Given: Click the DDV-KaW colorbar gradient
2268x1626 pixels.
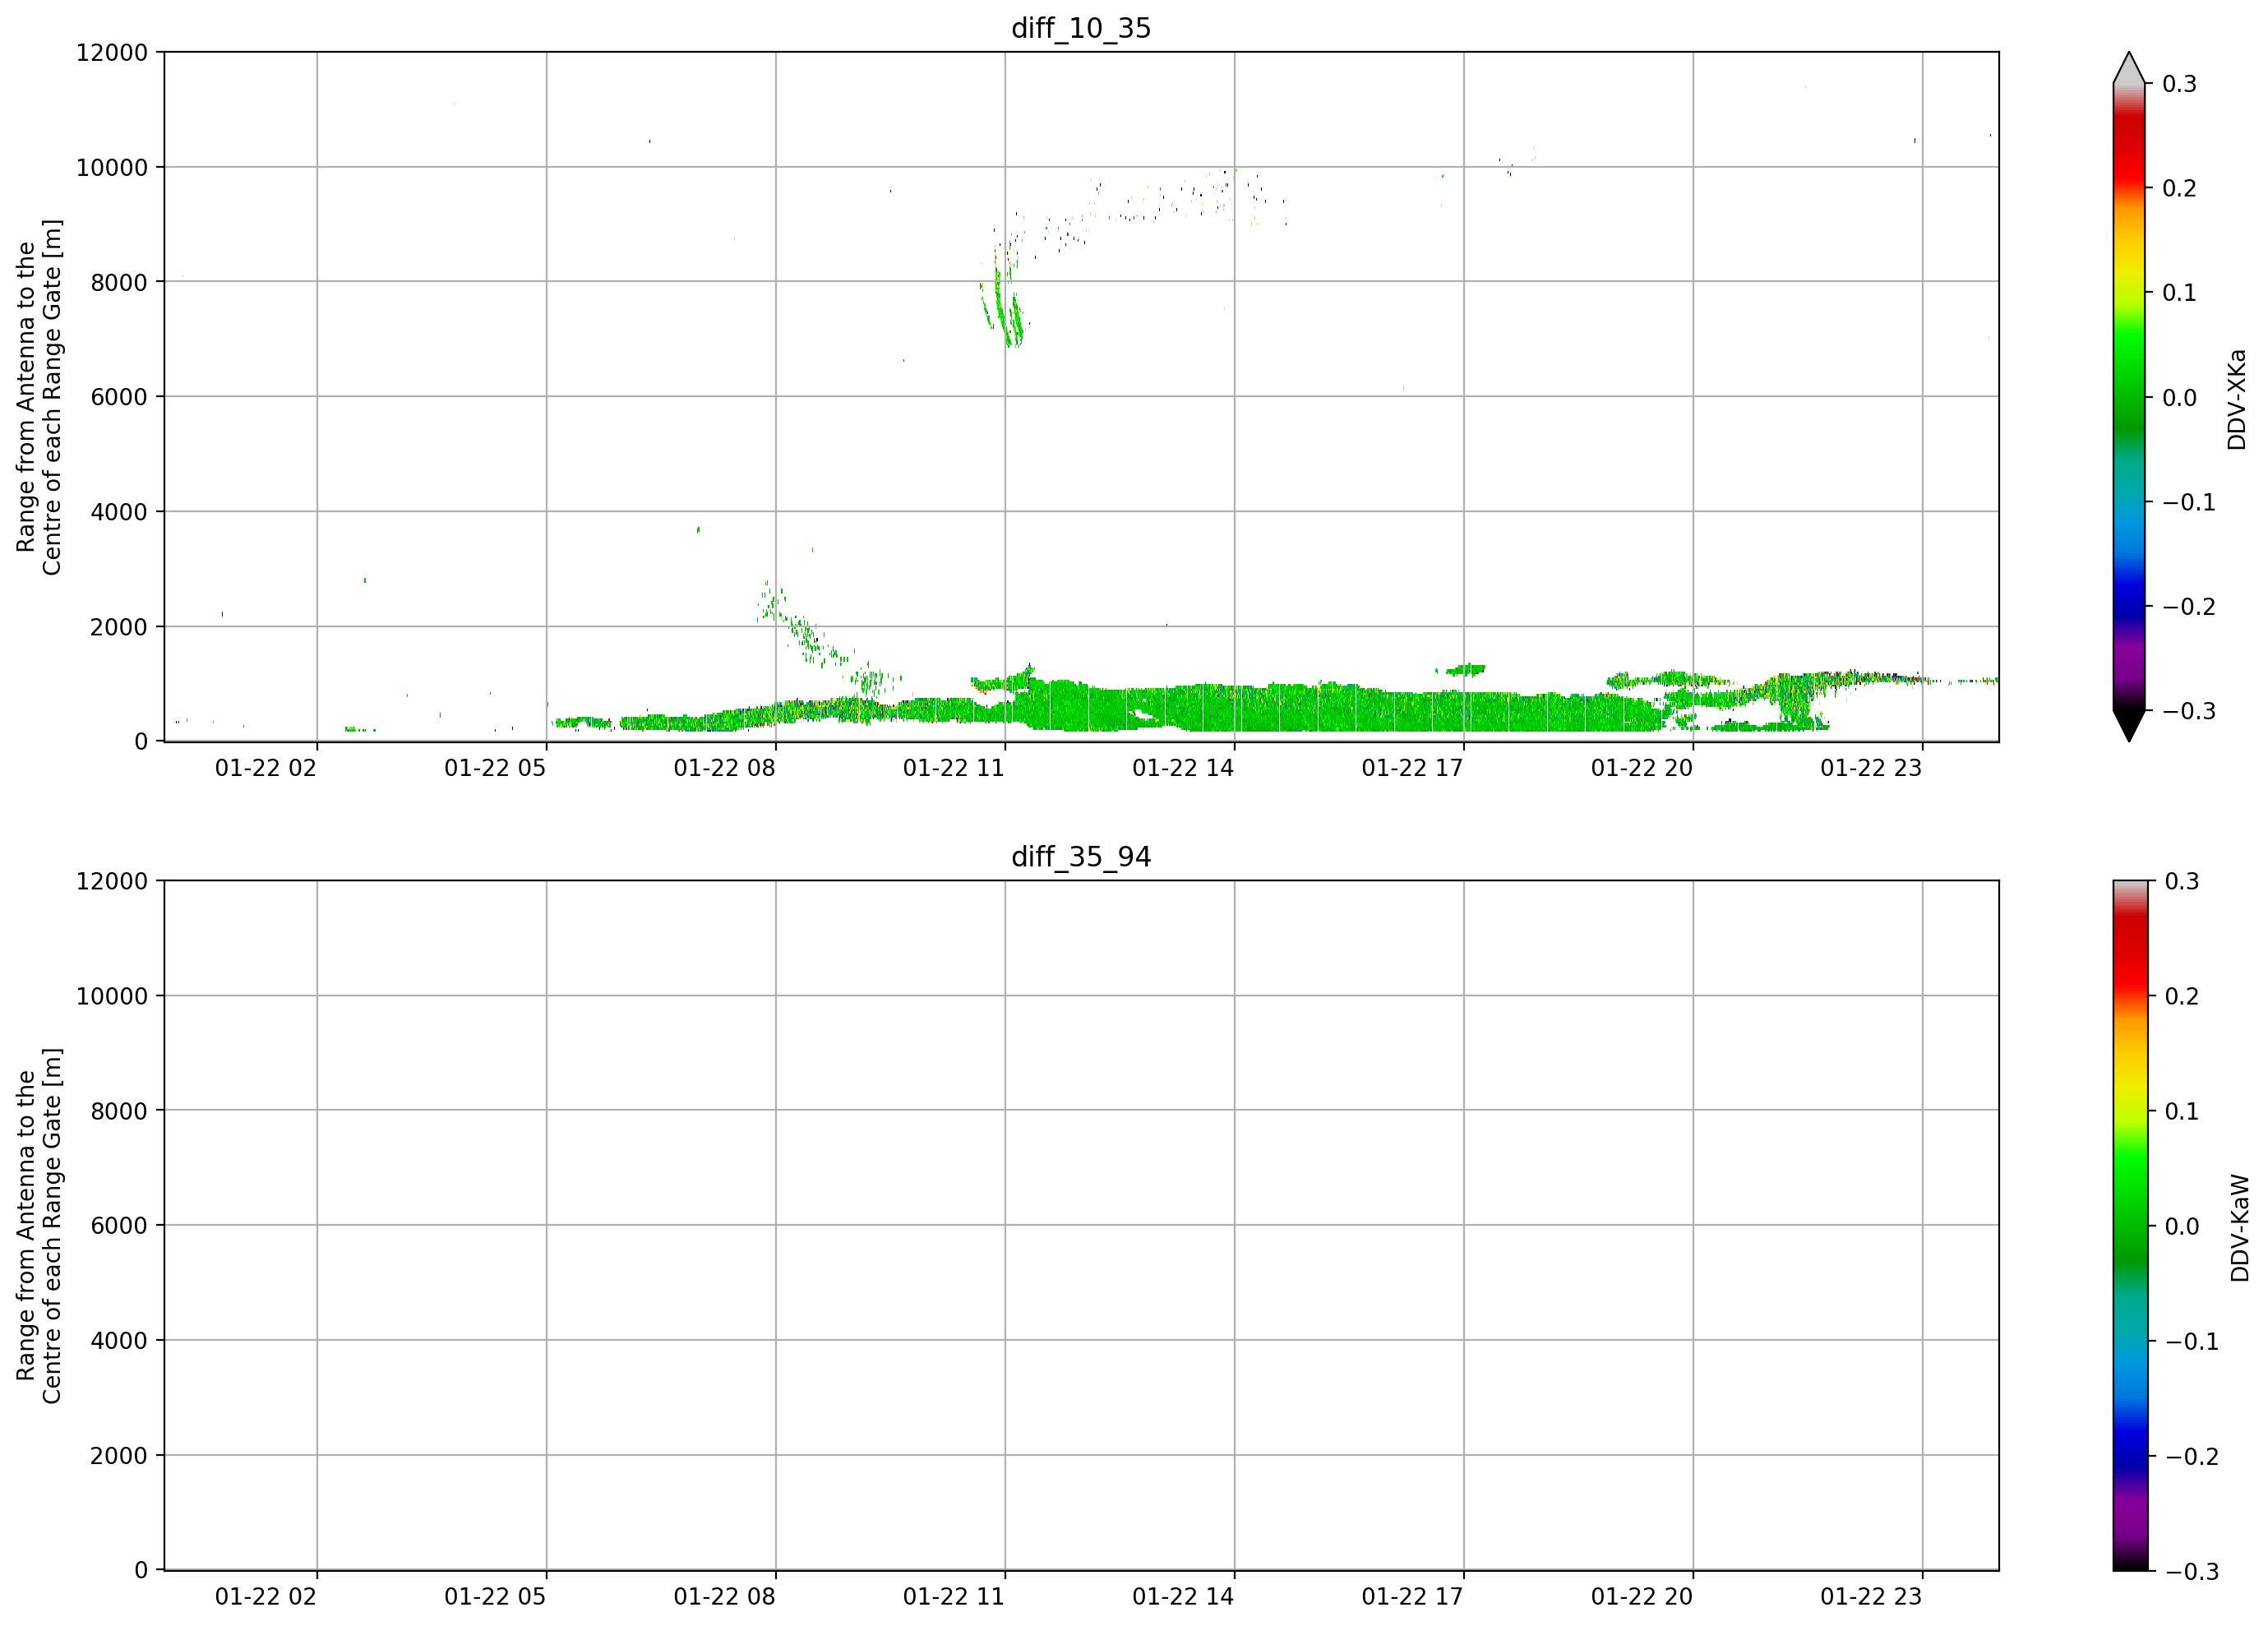Looking at the screenshot, I should 2129,1225.
